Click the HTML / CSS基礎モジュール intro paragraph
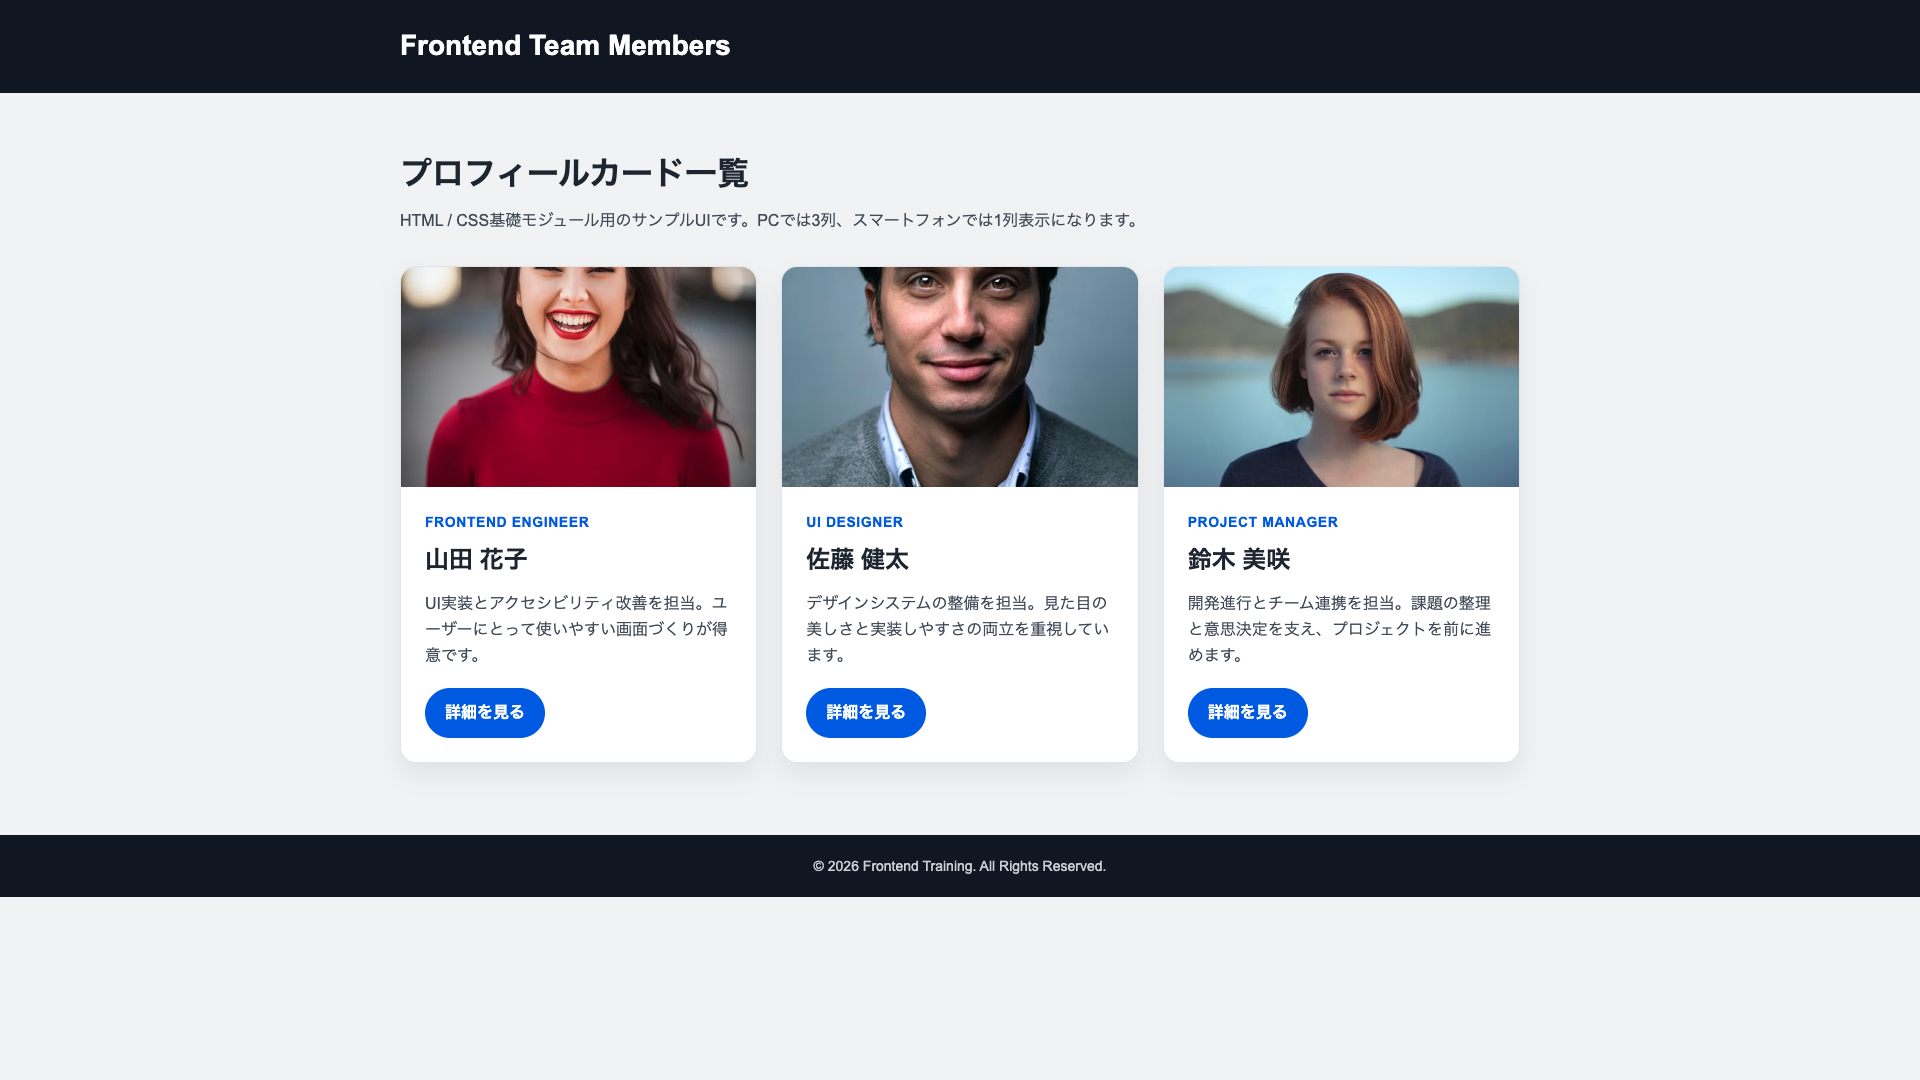The width and height of the screenshot is (1920, 1080). pyautogui.click(x=770, y=220)
